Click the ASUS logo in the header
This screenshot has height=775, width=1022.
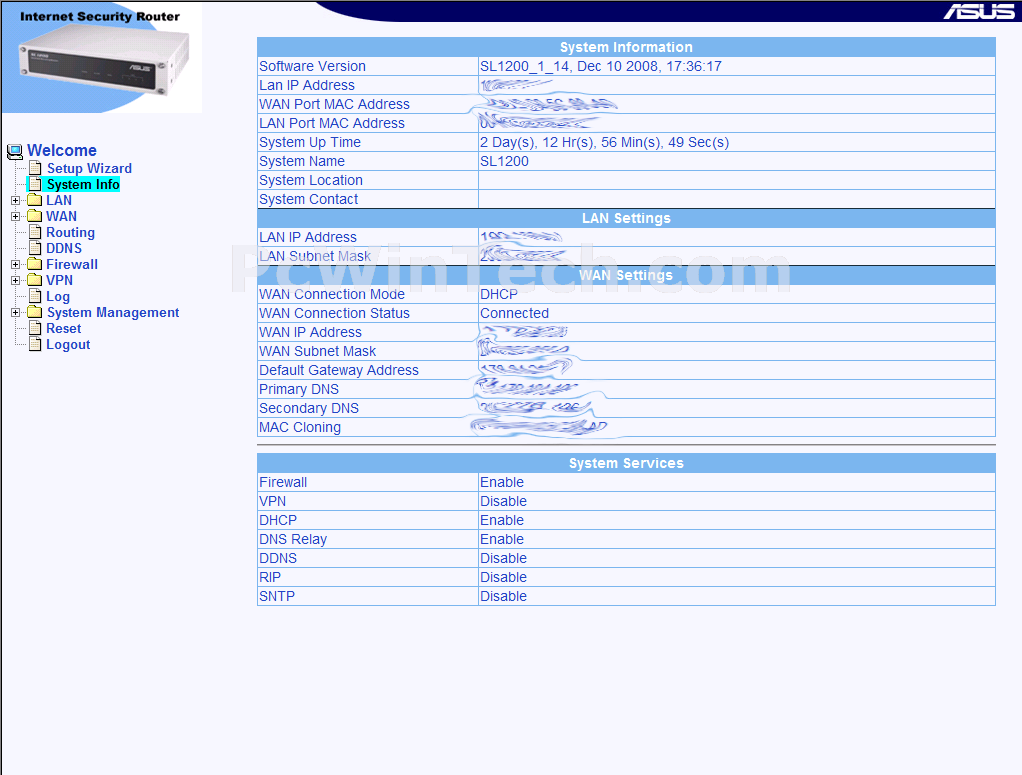[x=979, y=12]
